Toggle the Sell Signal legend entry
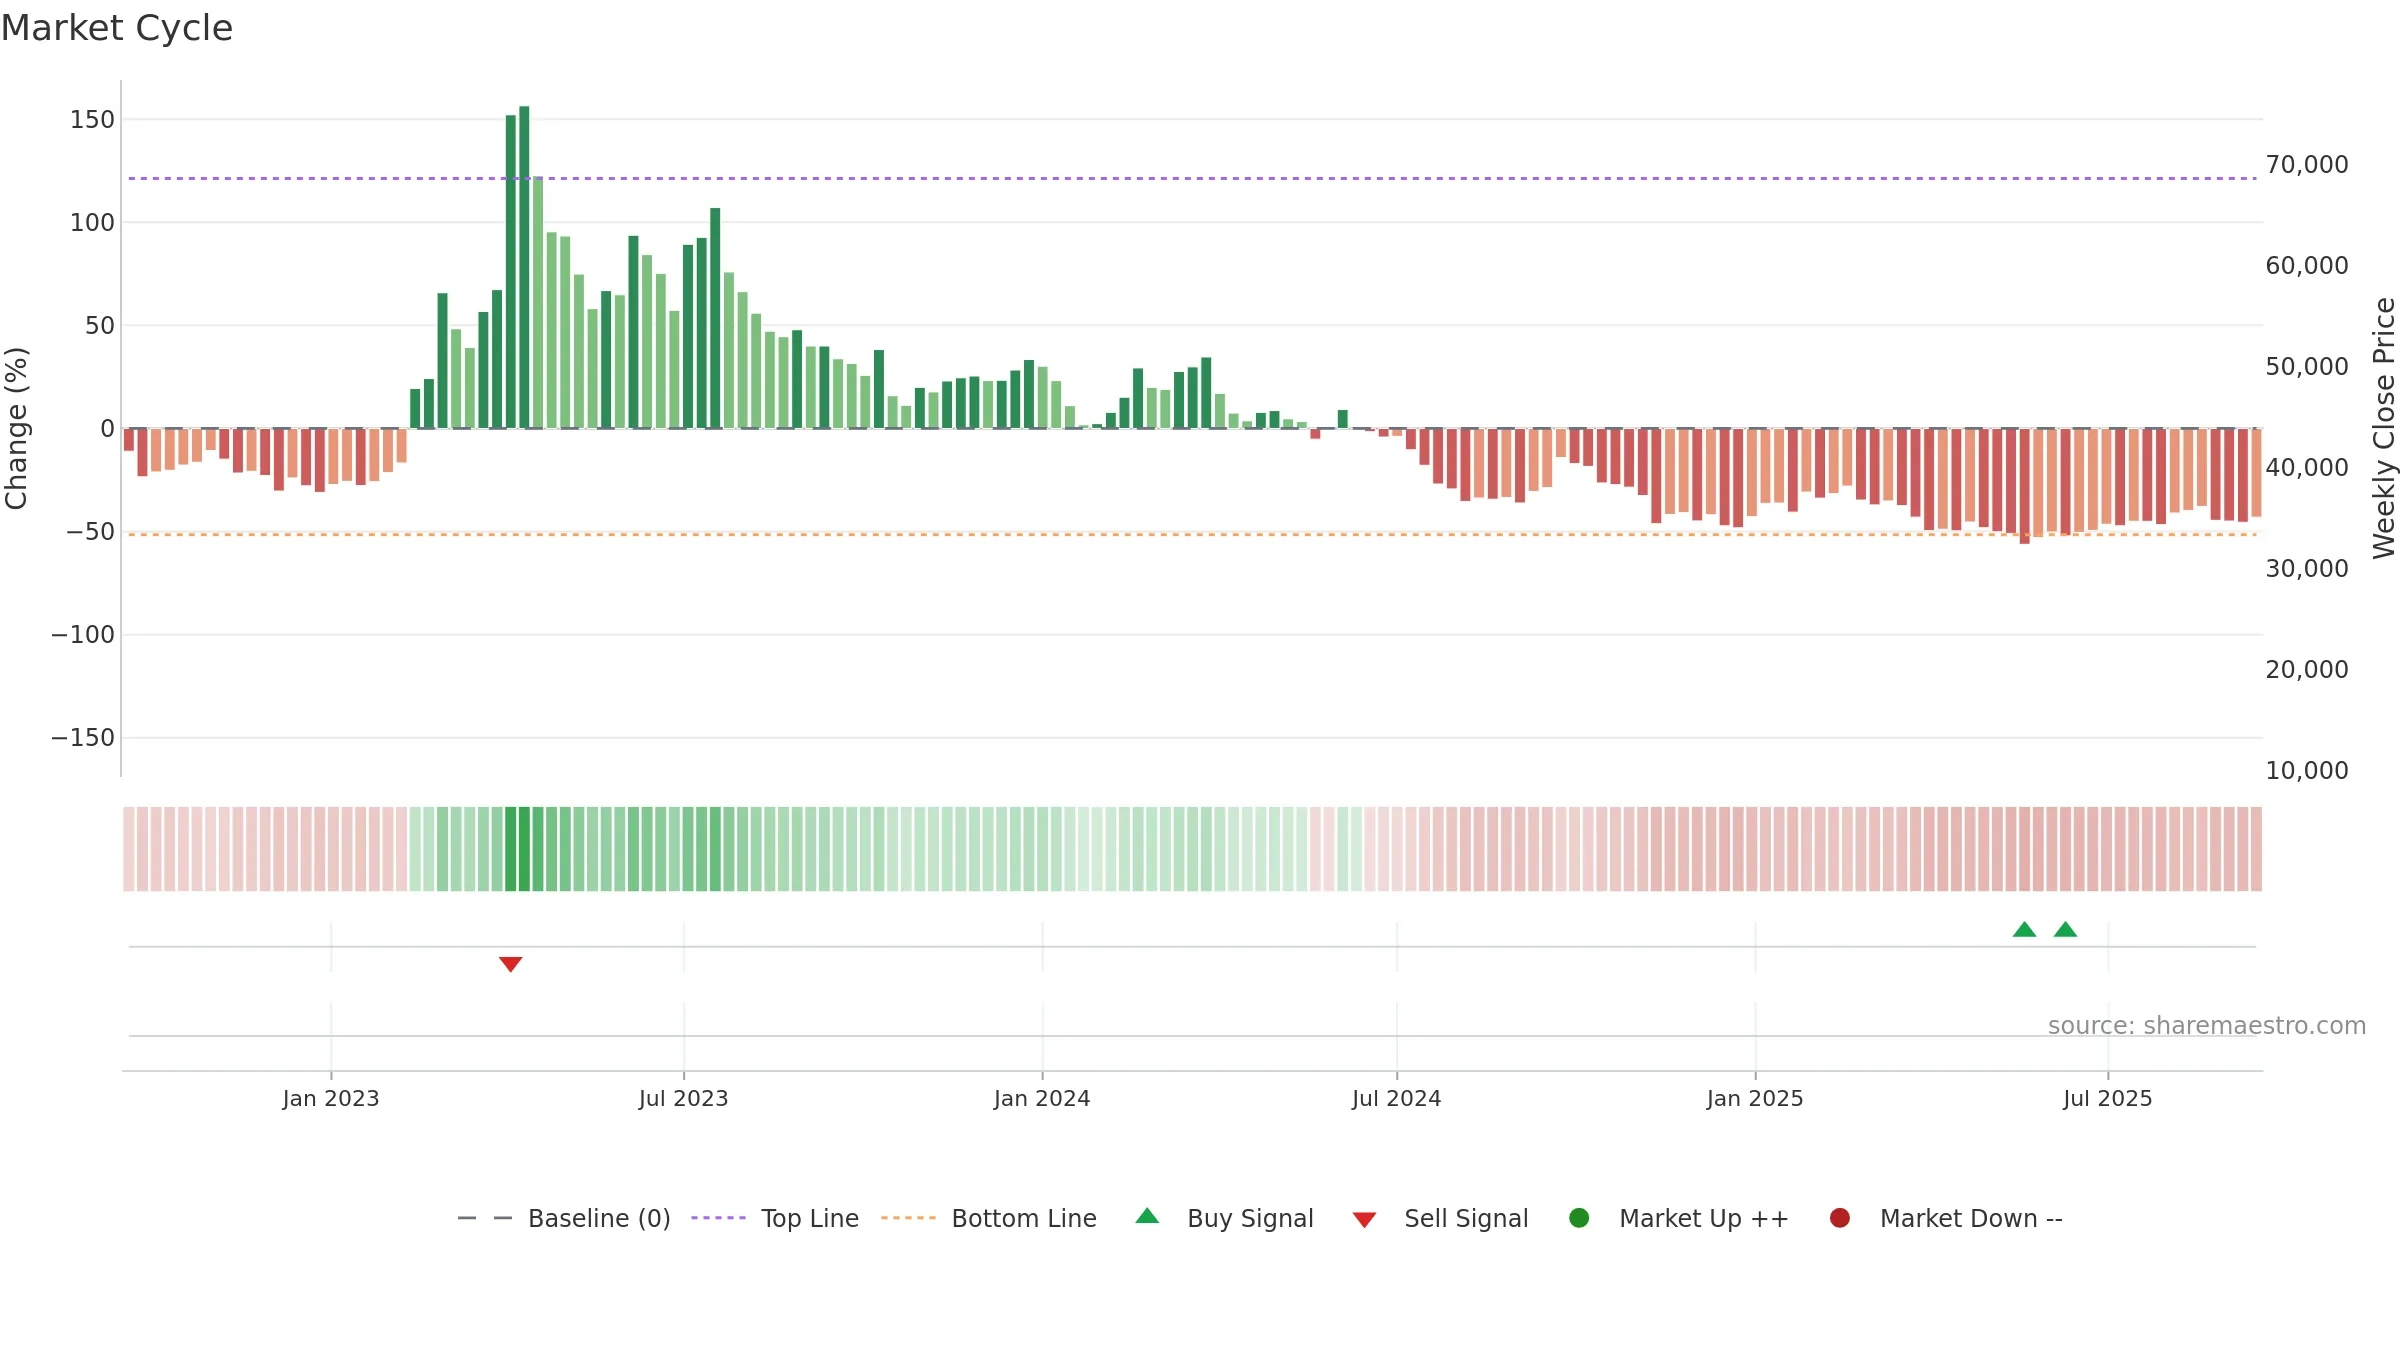The height and width of the screenshot is (1350, 2400). (x=1440, y=1218)
